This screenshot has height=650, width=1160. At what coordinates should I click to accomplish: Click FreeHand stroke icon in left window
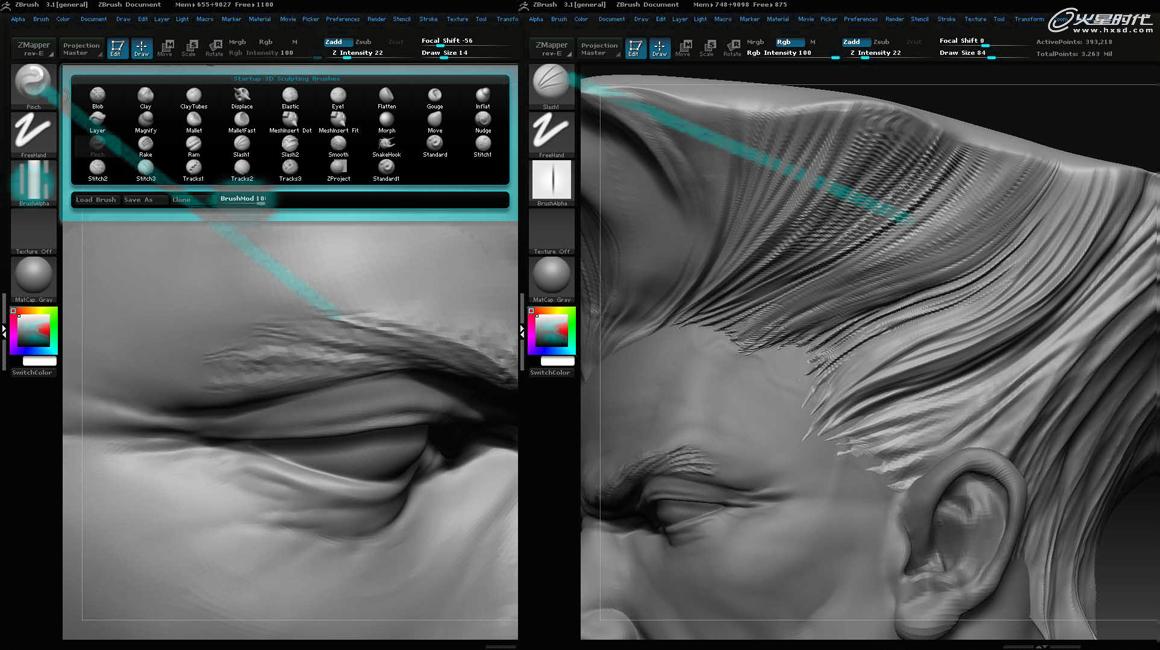(x=33, y=135)
